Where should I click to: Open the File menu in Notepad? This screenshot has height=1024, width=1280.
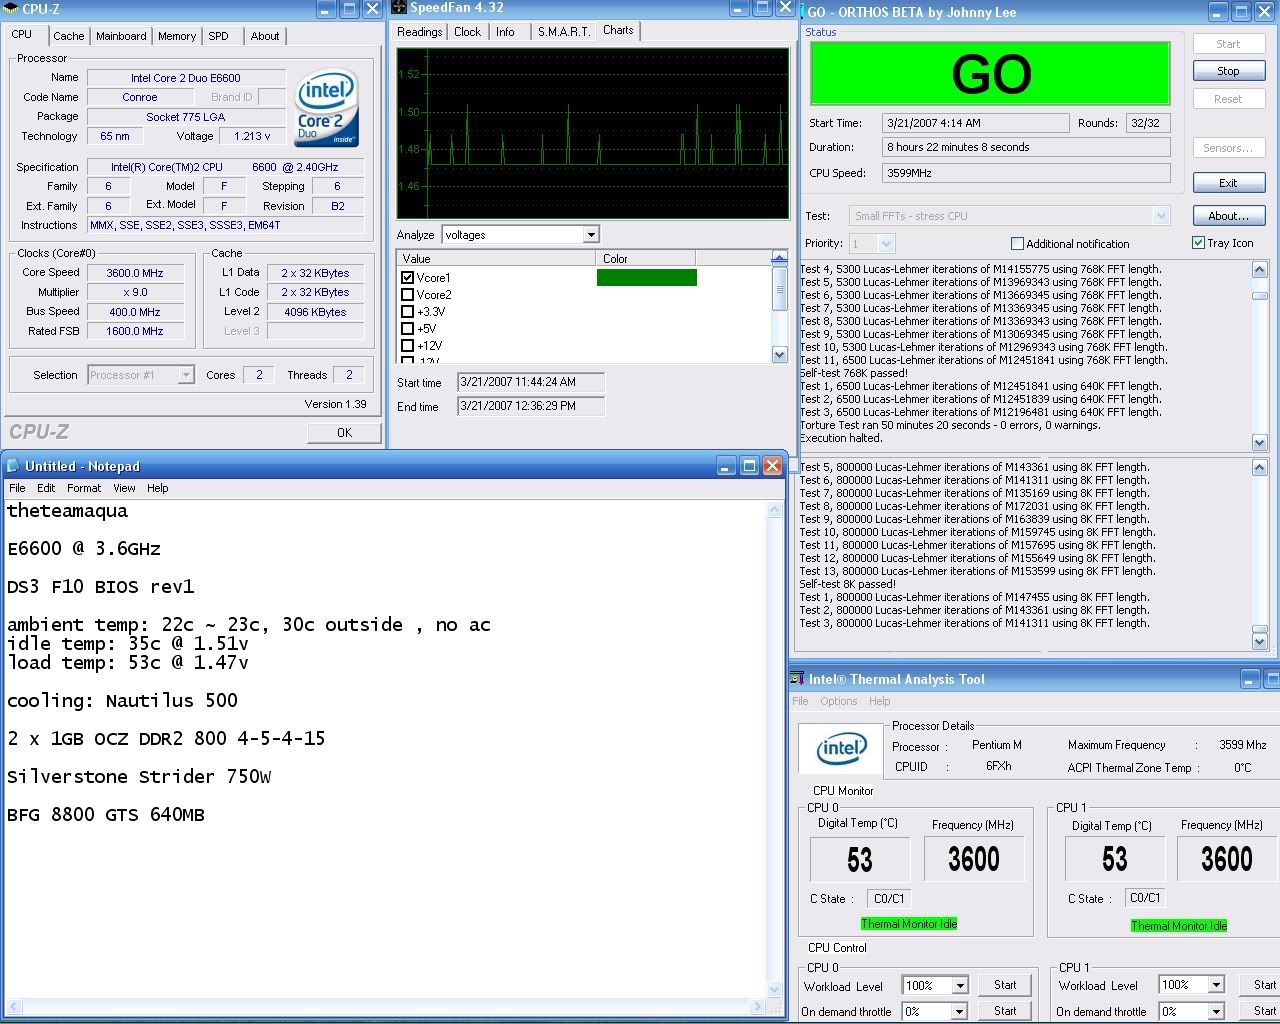click(x=17, y=488)
